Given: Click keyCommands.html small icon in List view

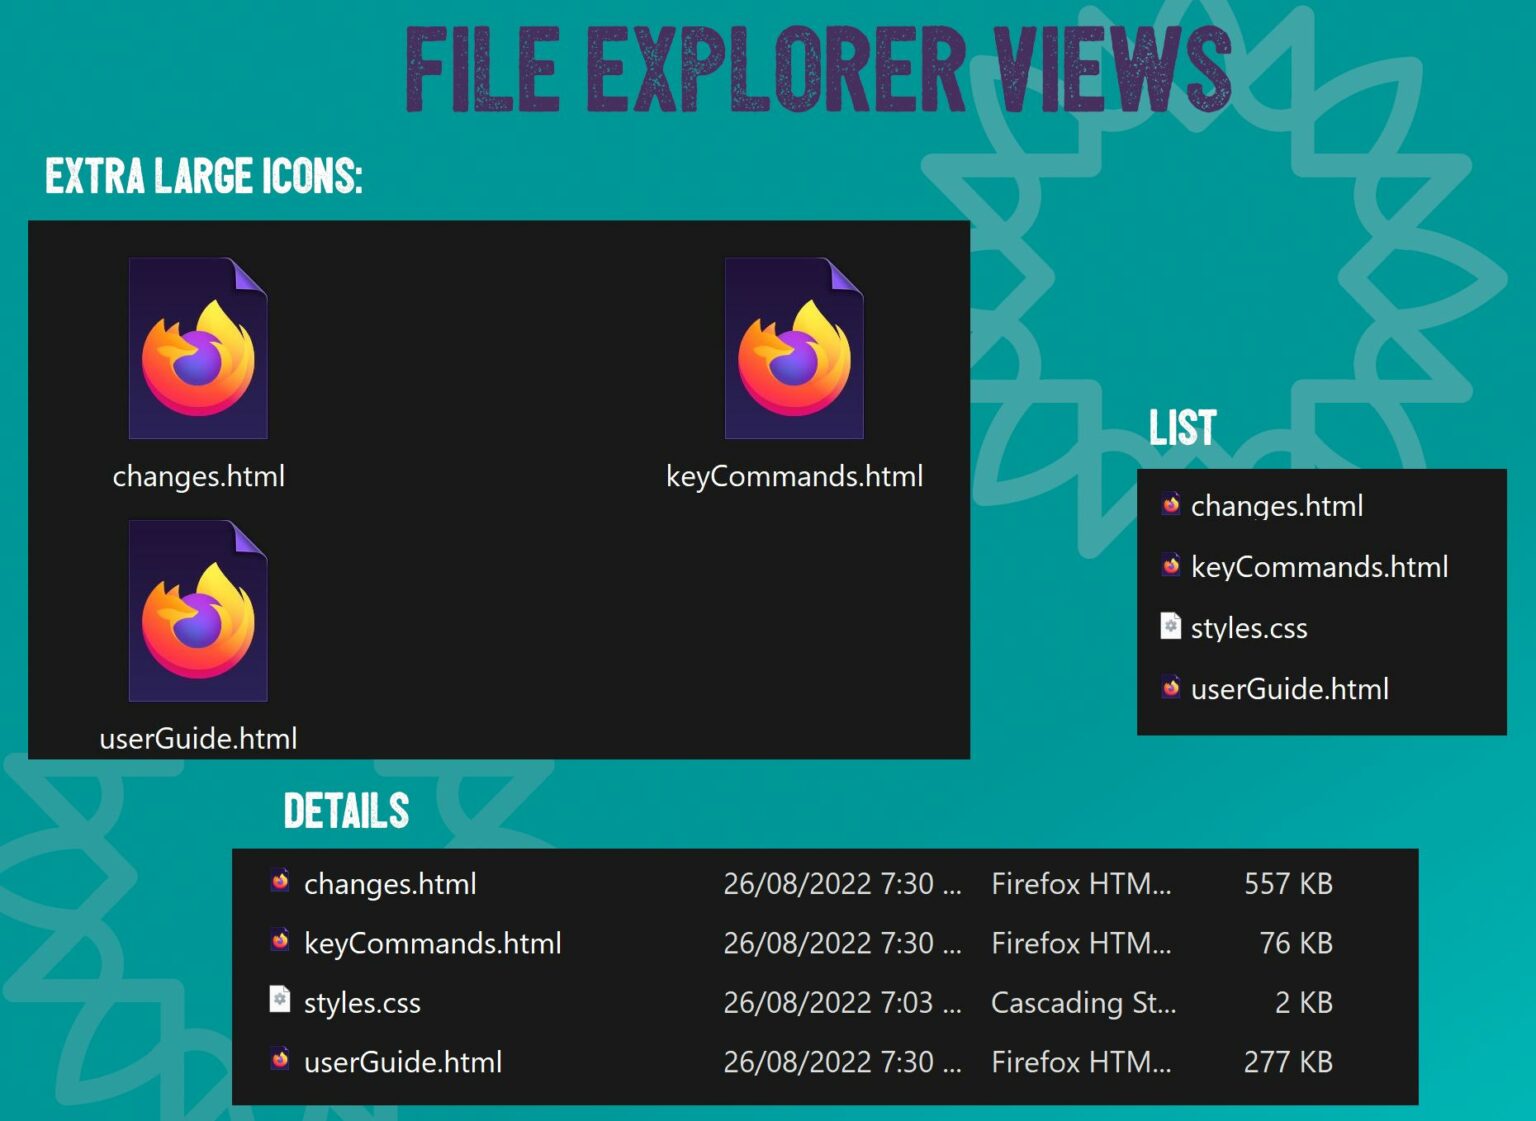Looking at the screenshot, I should (x=1171, y=566).
